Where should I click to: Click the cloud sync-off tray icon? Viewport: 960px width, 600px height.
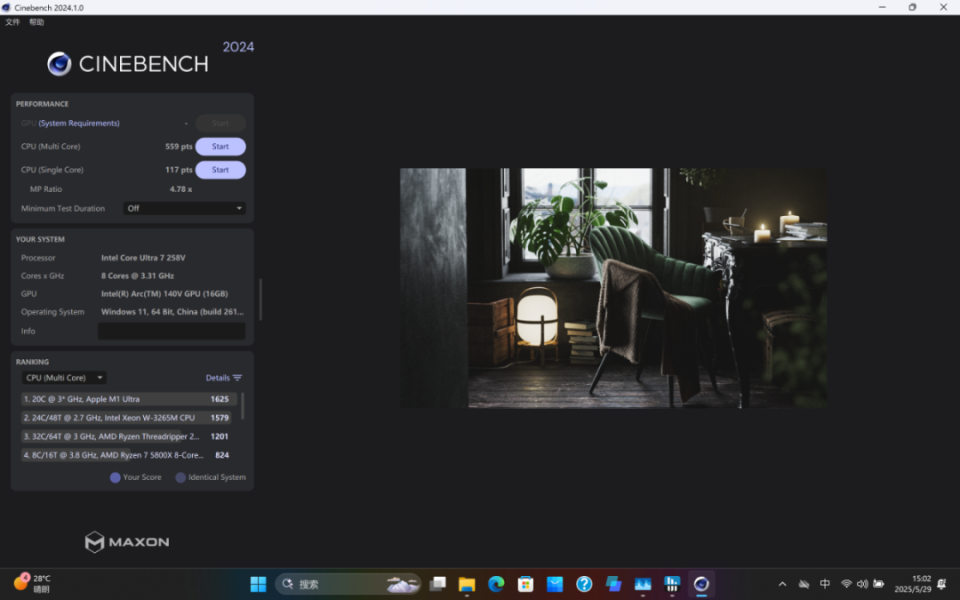[x=804, y=584]
